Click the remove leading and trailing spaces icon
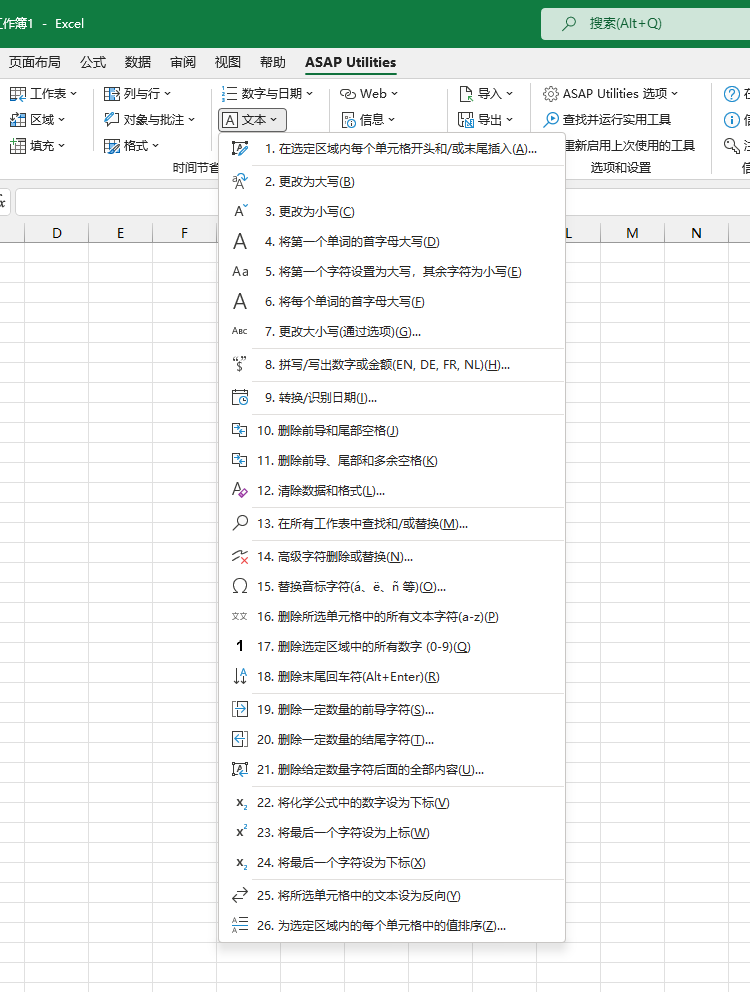This screenshot has height=992, width=750. point(240,430)
